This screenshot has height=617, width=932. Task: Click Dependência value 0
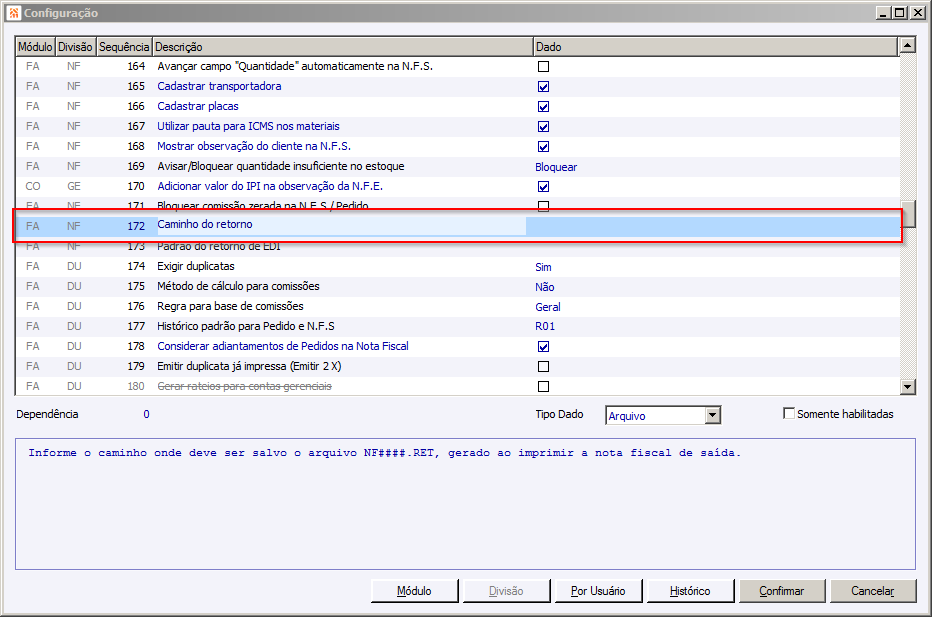(146, 414)
